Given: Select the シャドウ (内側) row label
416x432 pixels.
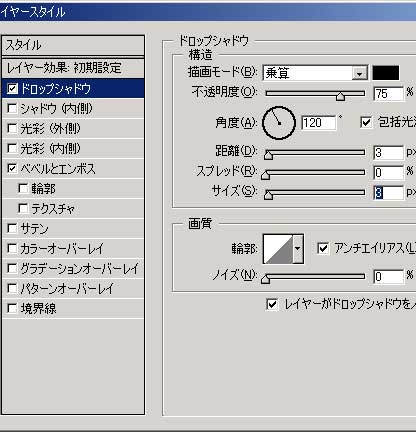Looking at the screenshot, I should pyautogui.click(x=56, y=109).
